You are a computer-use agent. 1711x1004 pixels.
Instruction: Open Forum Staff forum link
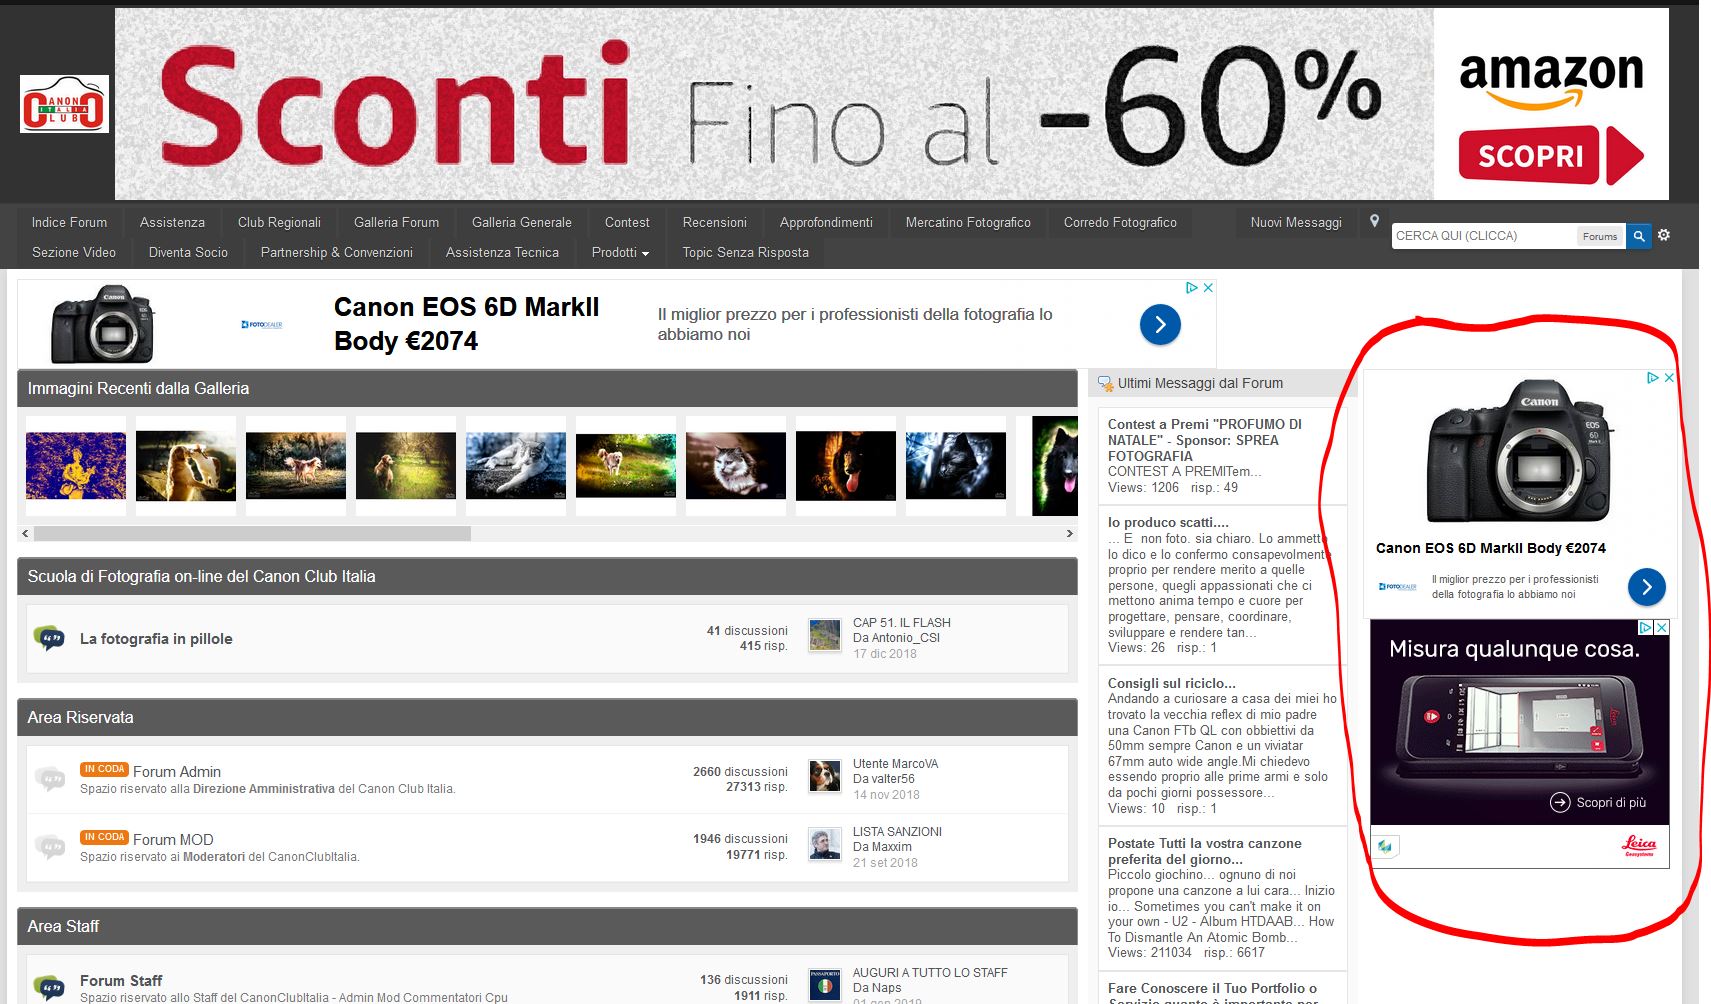(121, 981)
